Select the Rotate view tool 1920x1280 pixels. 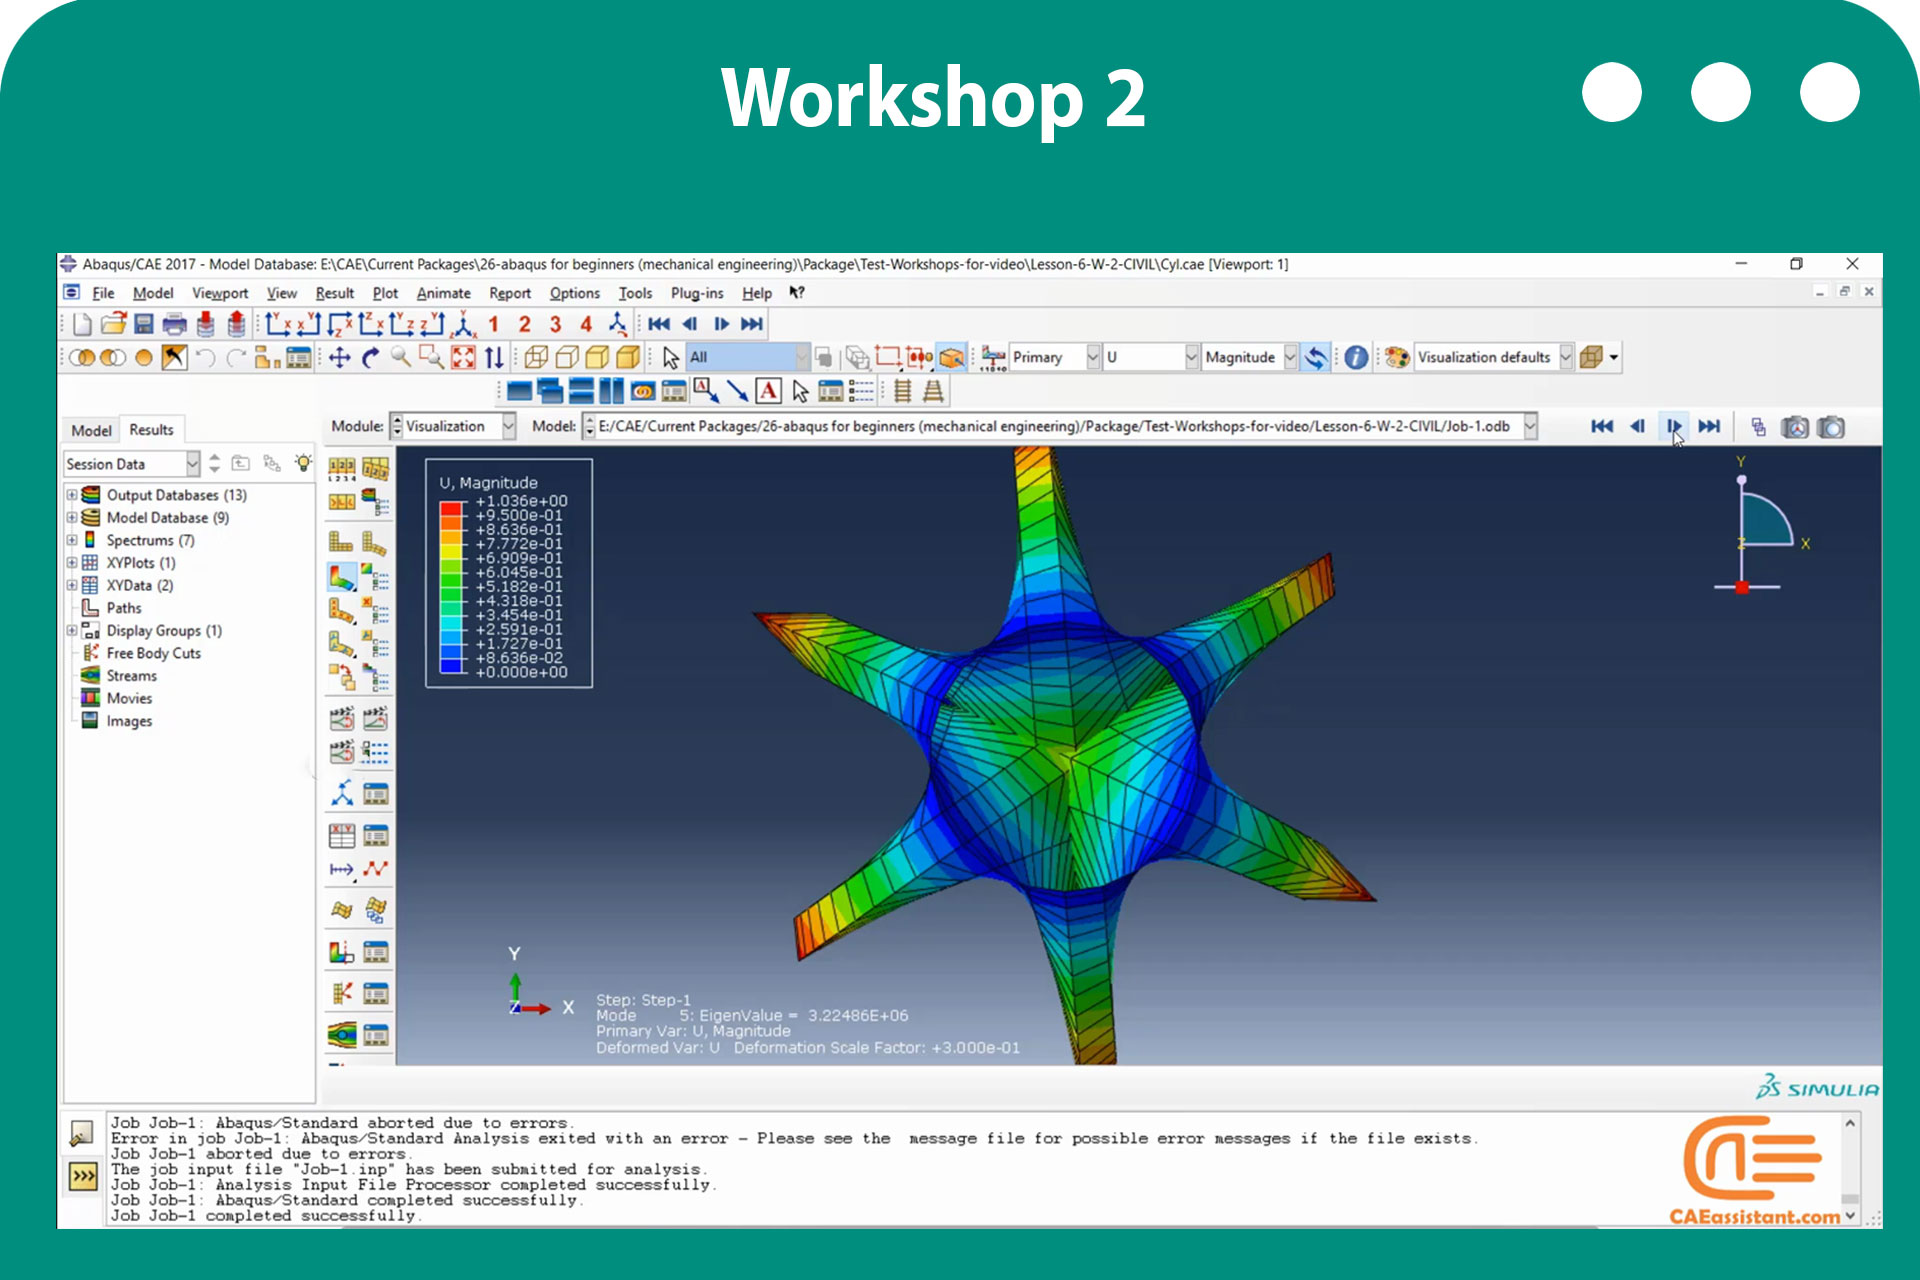pos(371,357)
